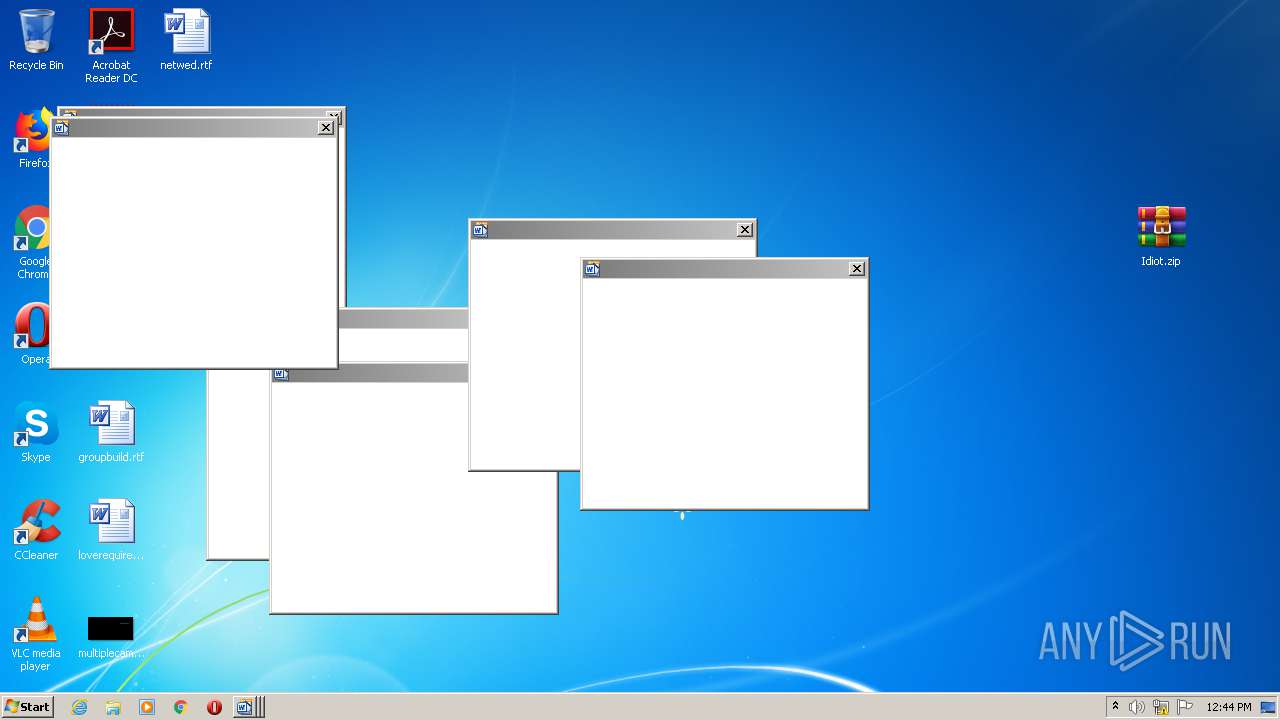Select the CCleaner desktop shortcut
This screenshot has height=720, width=1280.
36,530
